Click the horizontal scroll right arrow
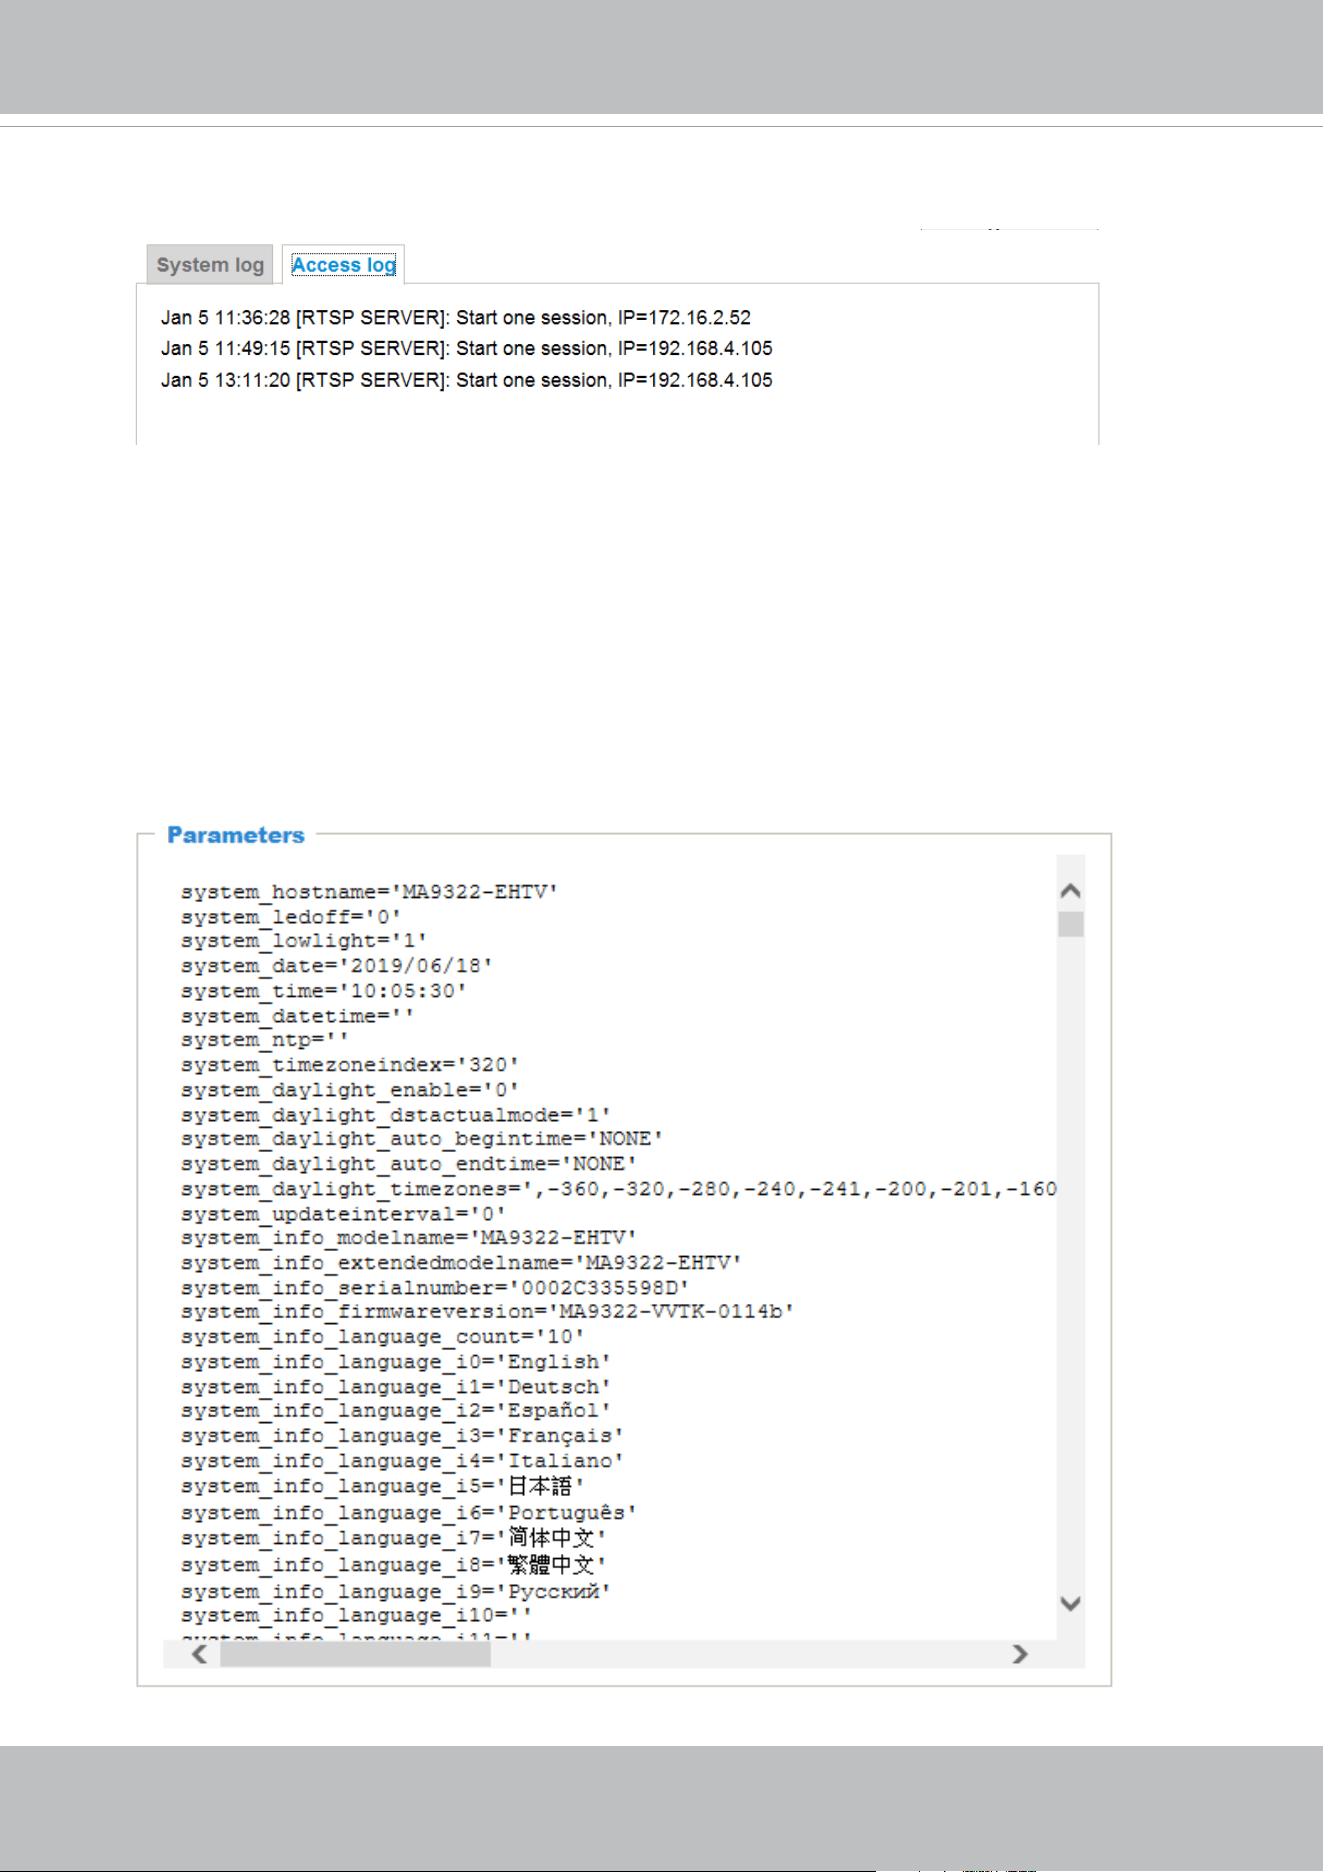Image resolution: width=1324 pixels, height=1872 pixels. point(1019,1654)
